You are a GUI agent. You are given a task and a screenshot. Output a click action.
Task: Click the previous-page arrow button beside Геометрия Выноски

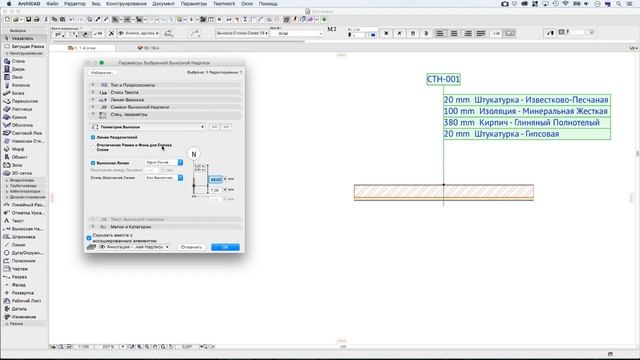pos(215,127)
